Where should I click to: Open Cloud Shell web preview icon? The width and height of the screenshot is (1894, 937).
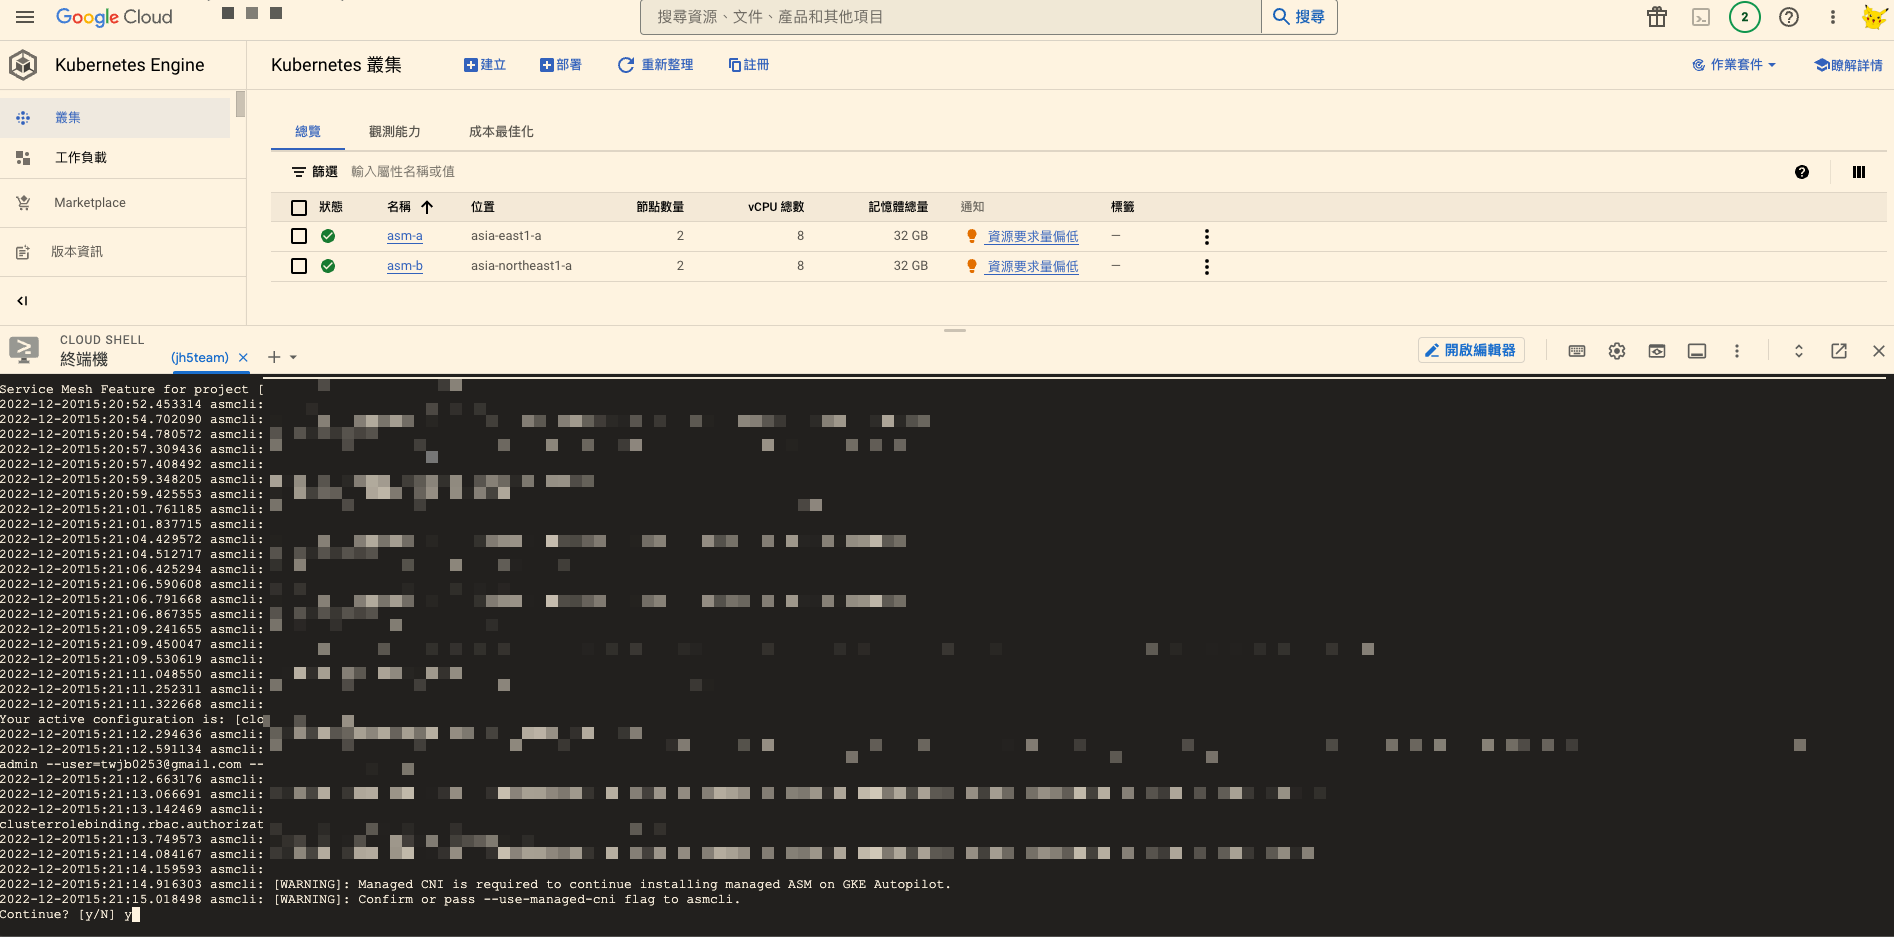pyautogui.click(x=1657, y=351)
